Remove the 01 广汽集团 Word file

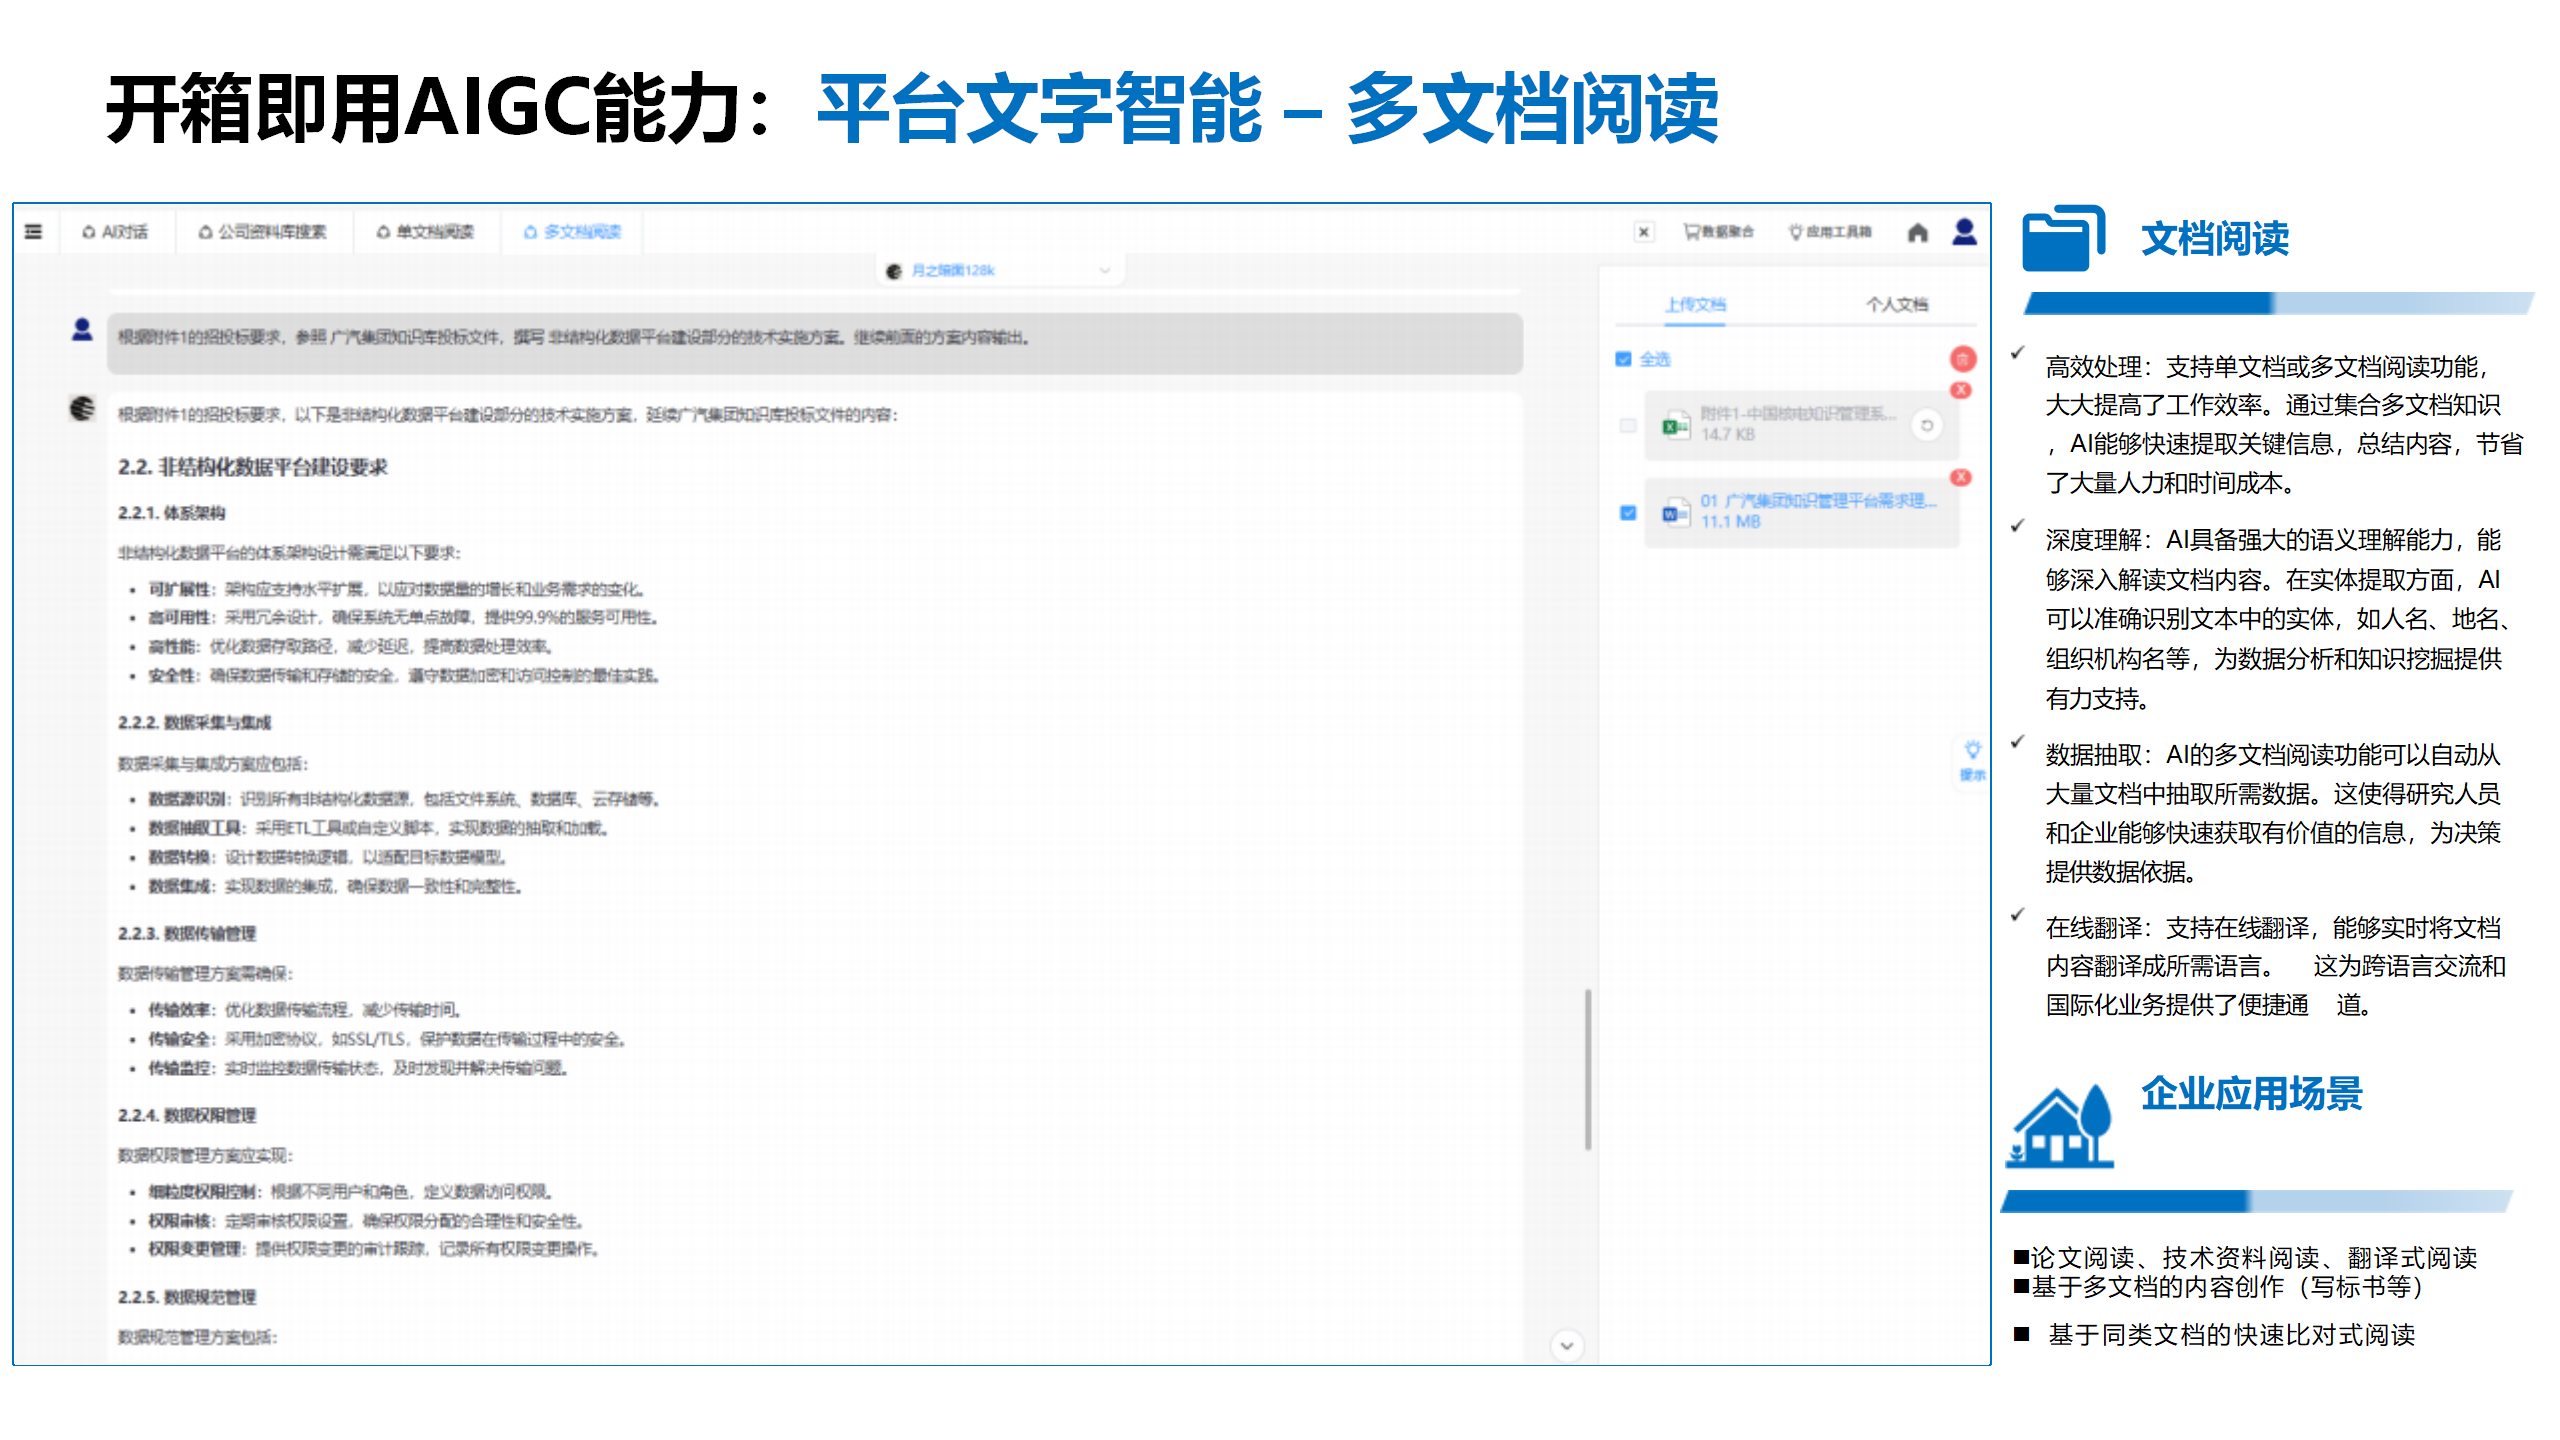pyautogui.click(x=1961, y=478)
